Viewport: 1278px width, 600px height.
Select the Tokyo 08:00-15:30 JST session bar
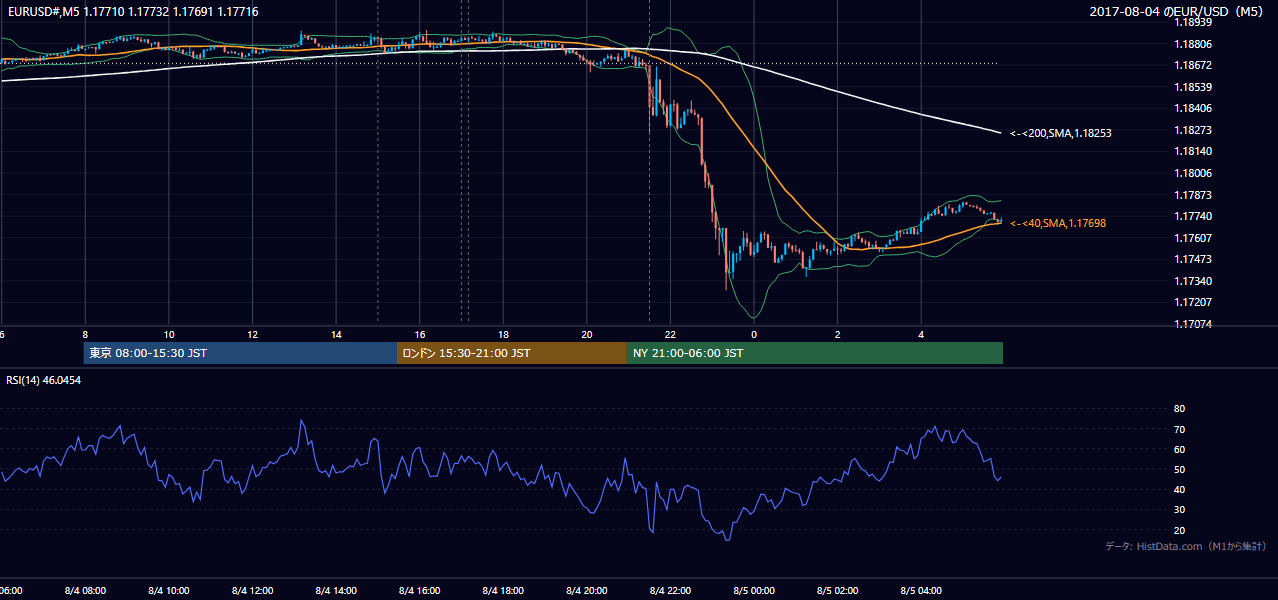[x=240, y=353]
